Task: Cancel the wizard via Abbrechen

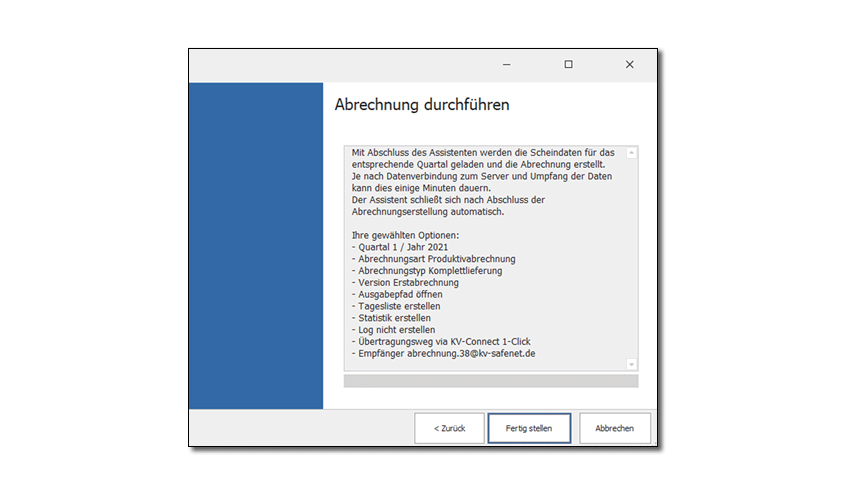Action: (x=614, y=428)
